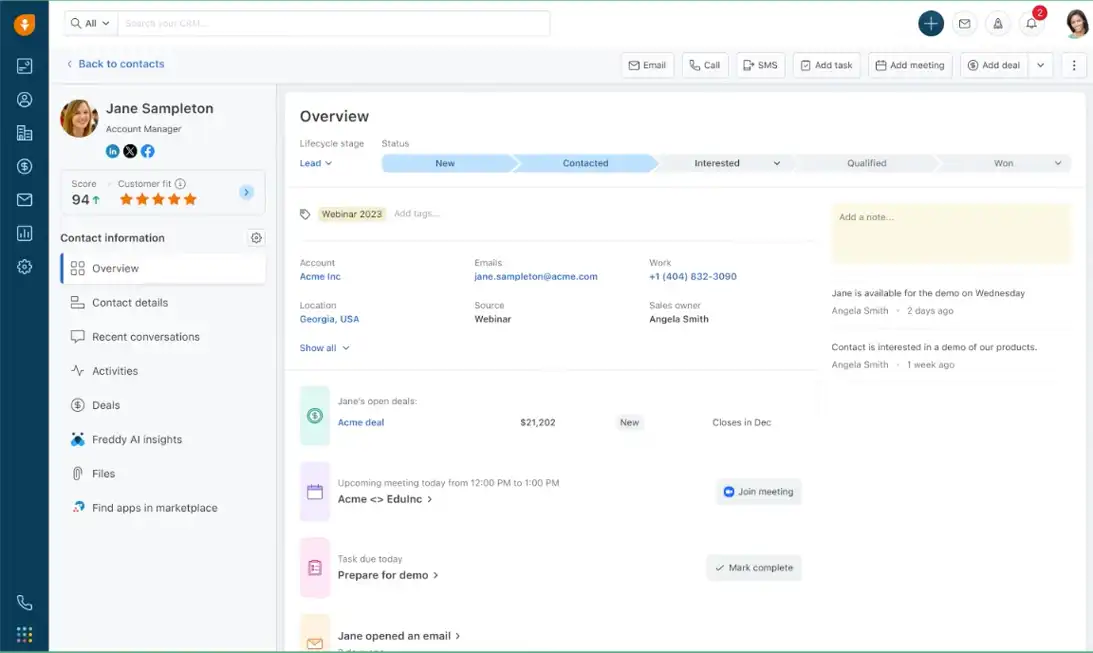Open Jane's Facebook profile icon
Image resolution: width=1093 pixels, height=653 pixels.
pyautogui.click(x=148, y=151)
